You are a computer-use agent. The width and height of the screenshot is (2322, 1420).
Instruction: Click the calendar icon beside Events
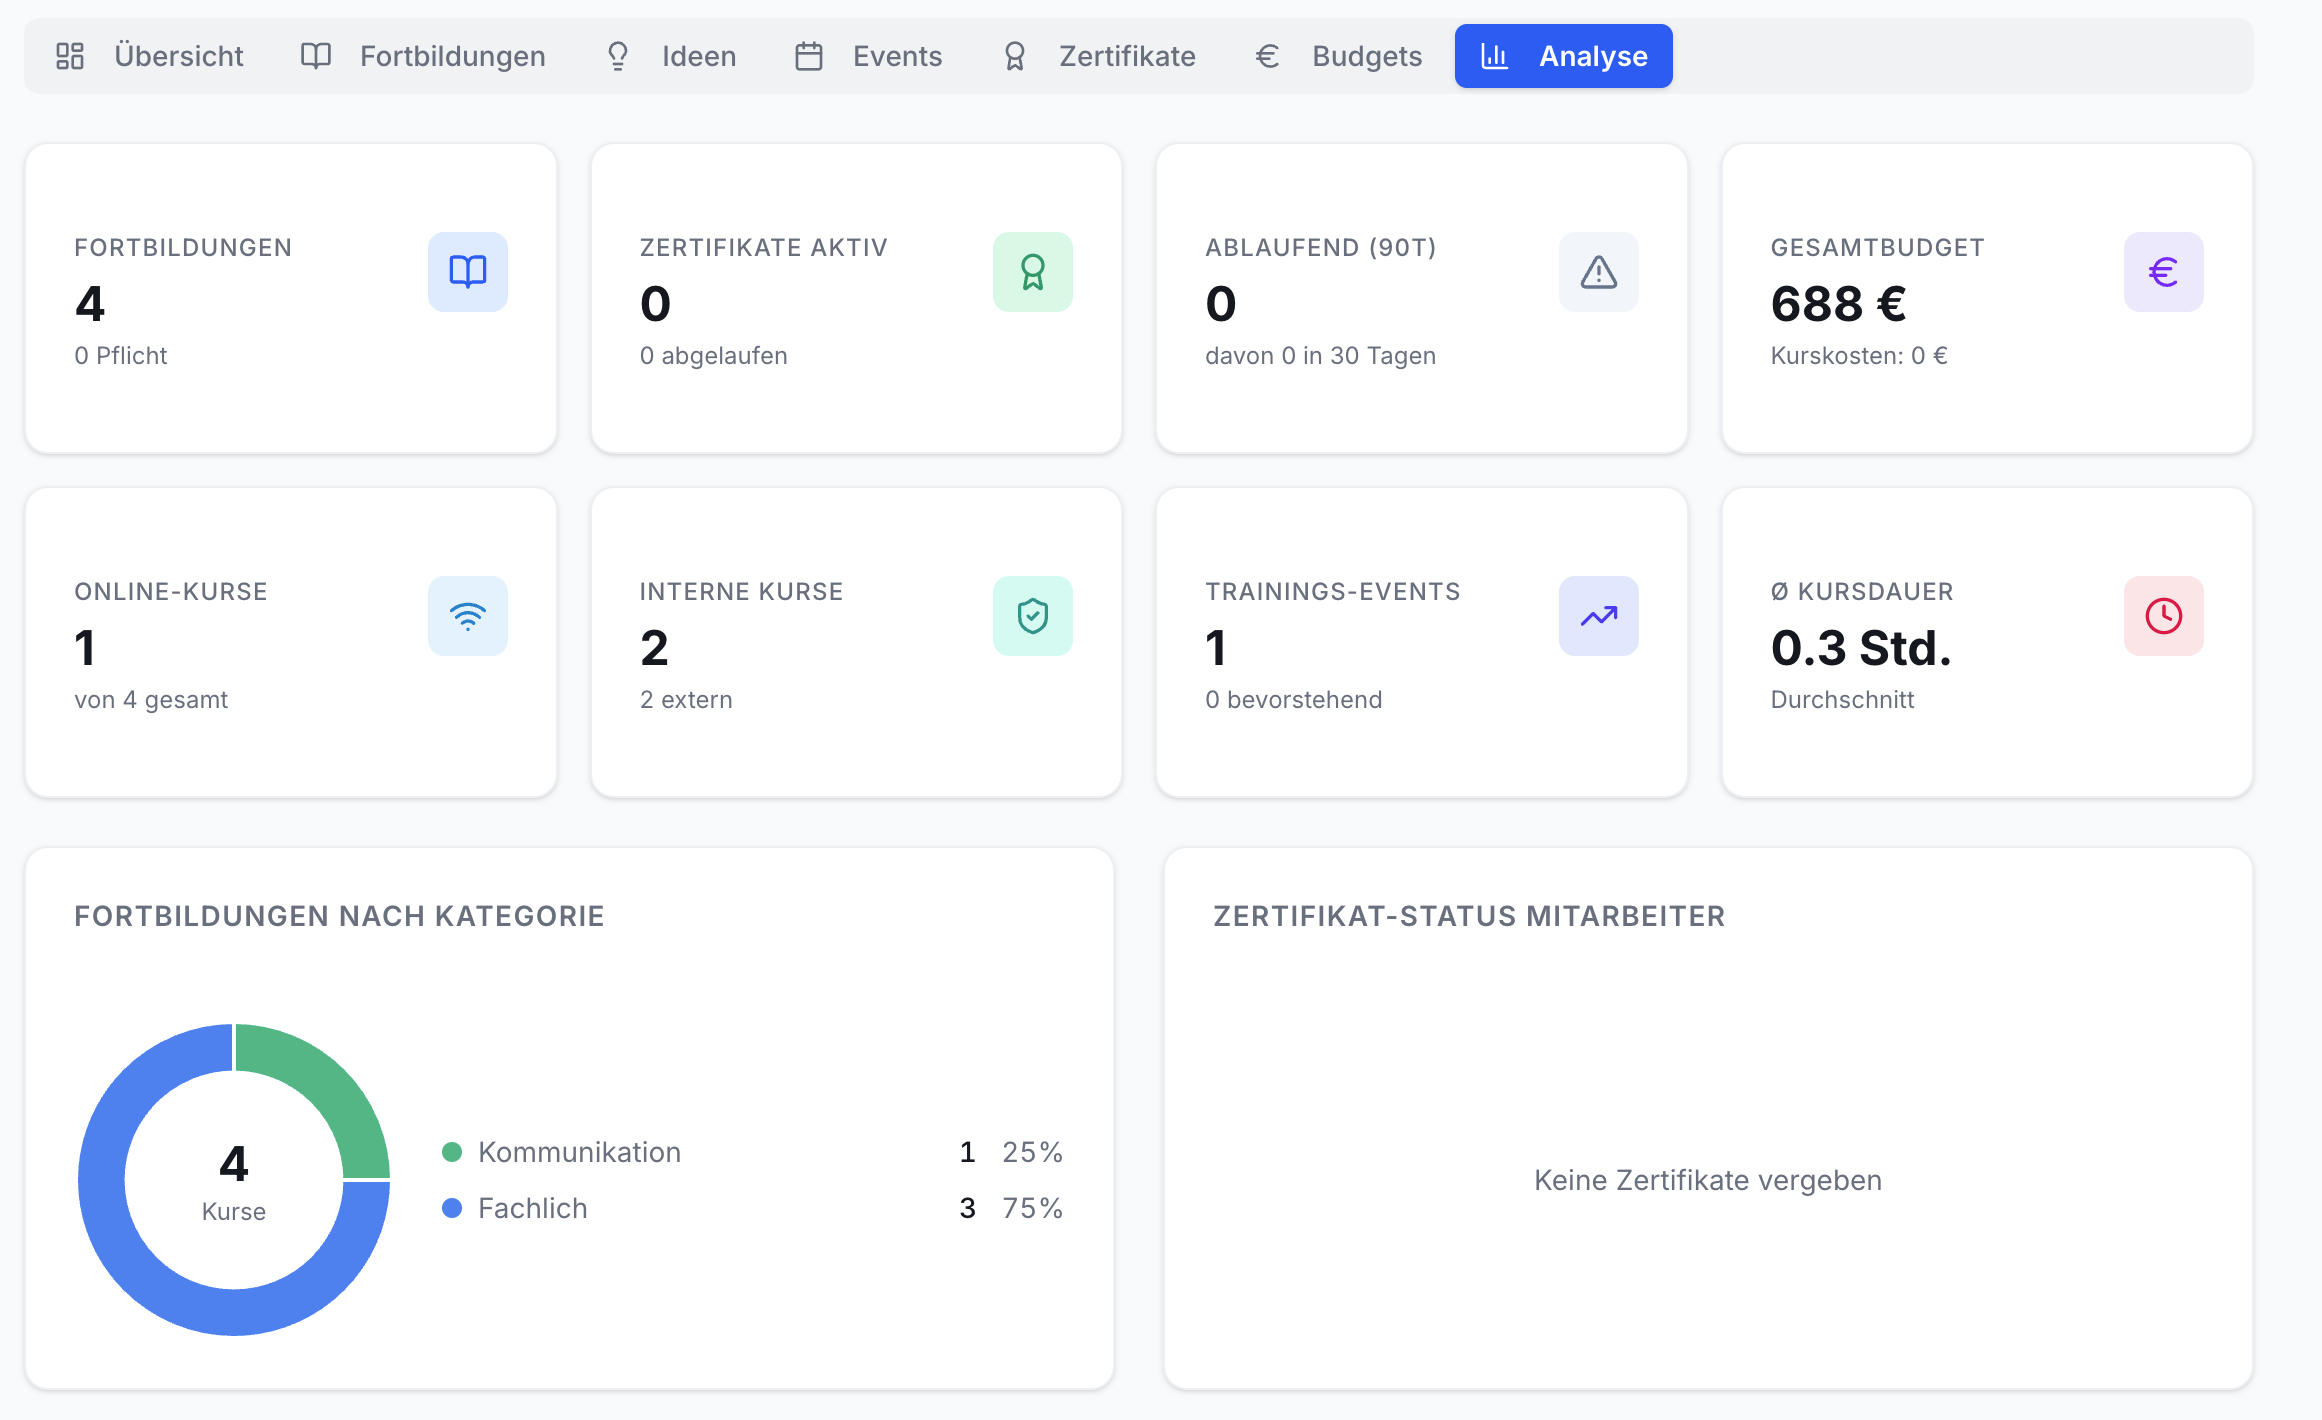[x=809, y=56]
